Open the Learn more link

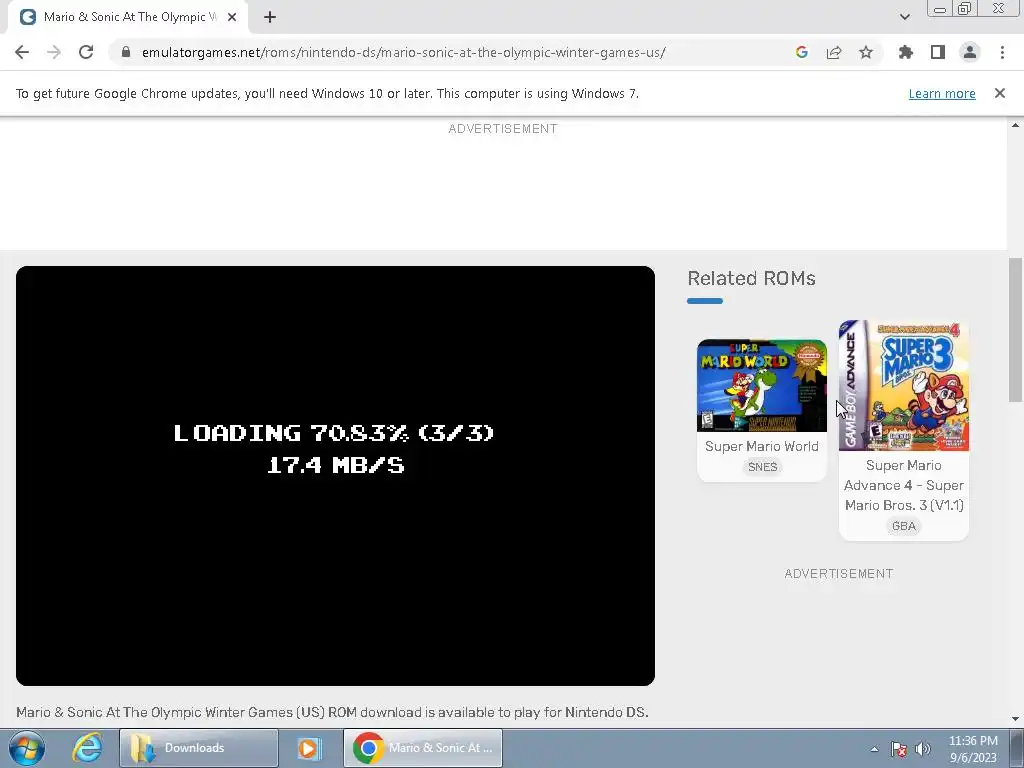point(942,93)
